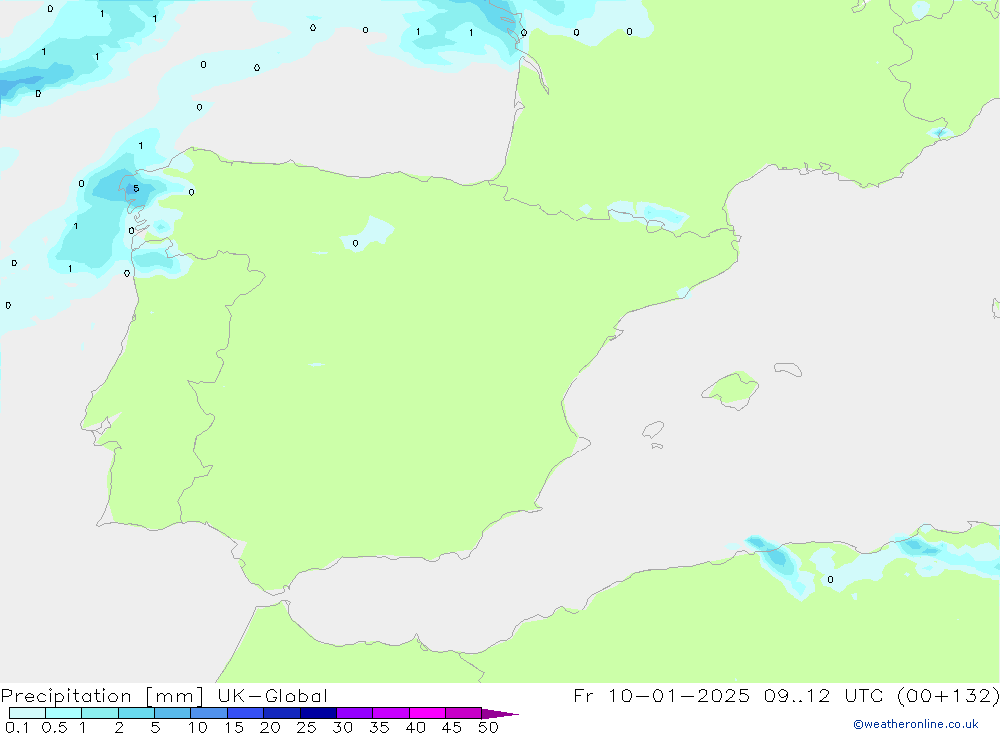Click the '50' legend scale label
Screen dimensions: 1000x733
pyautogui.click(x=489, y=727)
